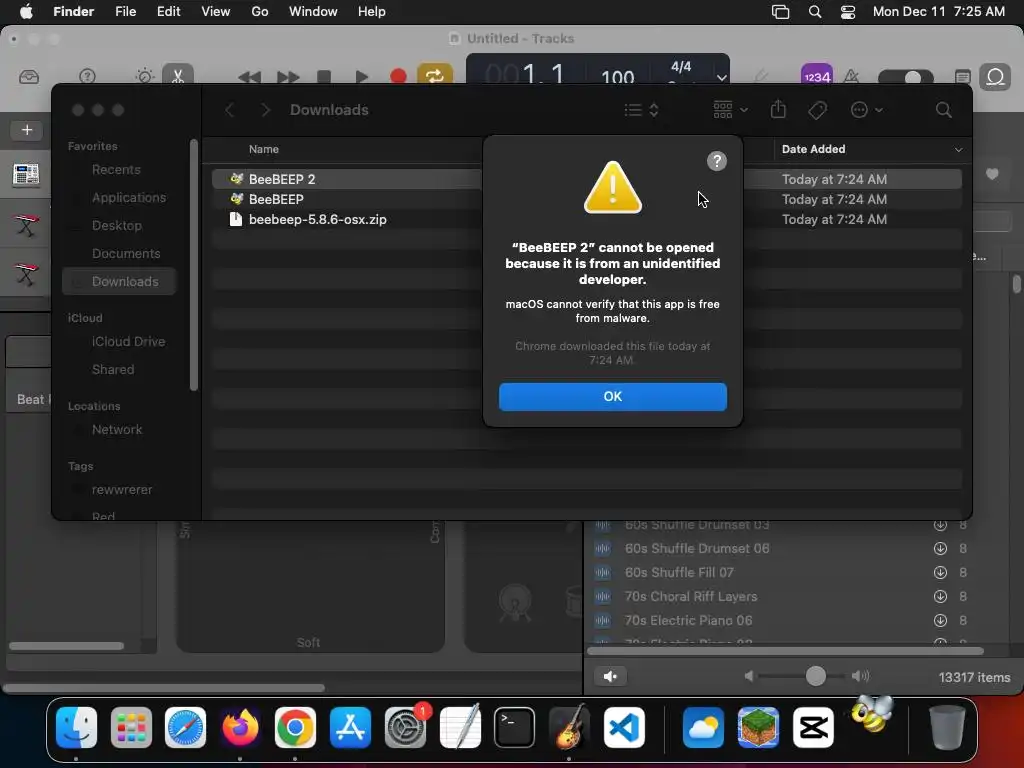Open the View menu
The image size is (1024, 768).
click(x=216, y=12)
